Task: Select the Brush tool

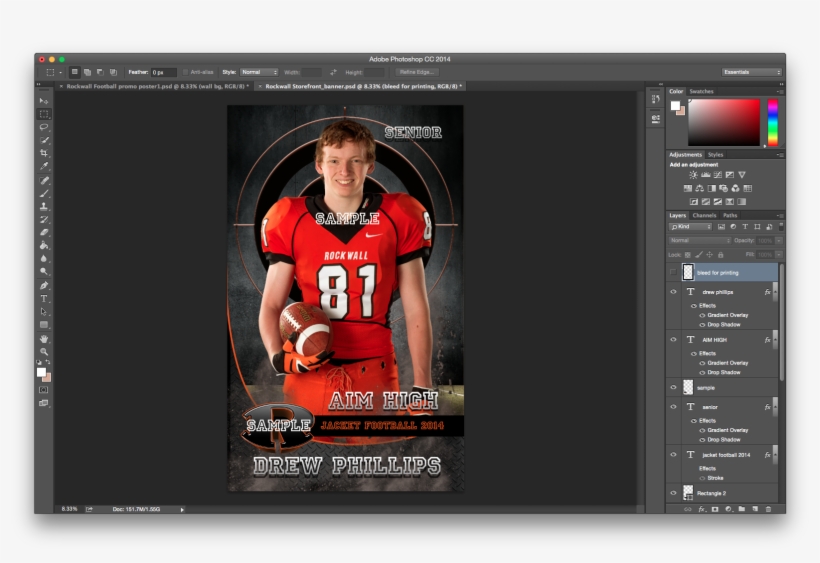Action: (x=44, y=193)
